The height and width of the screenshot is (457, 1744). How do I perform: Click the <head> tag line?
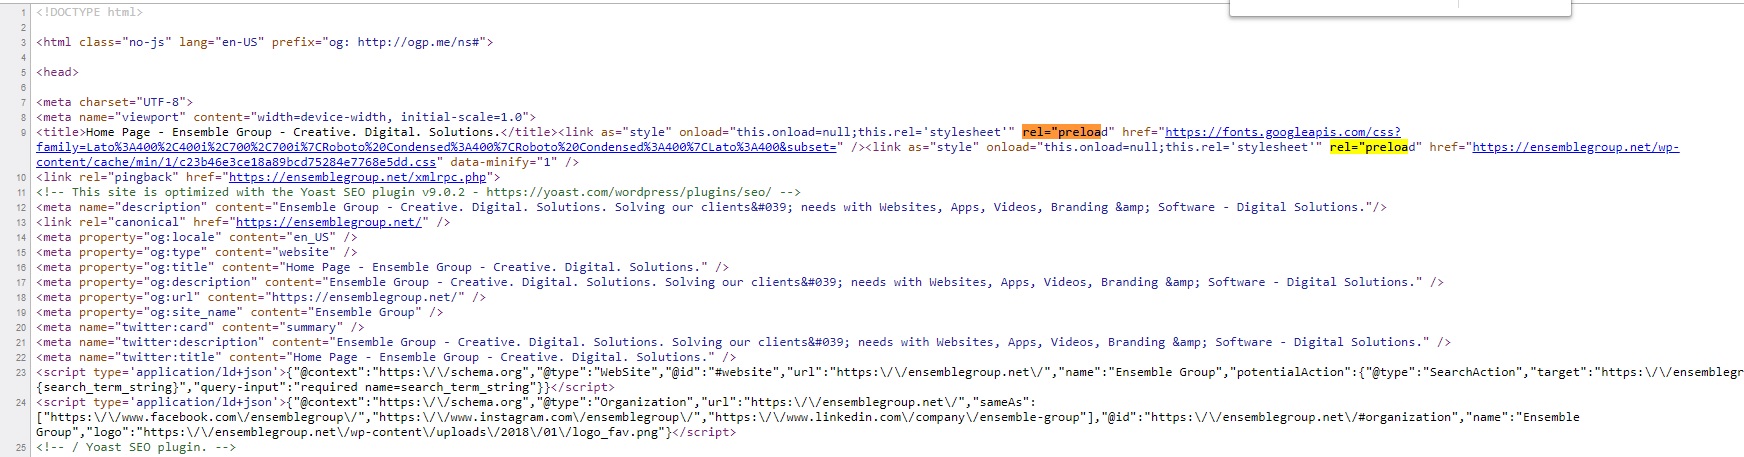tap(57, 72)
